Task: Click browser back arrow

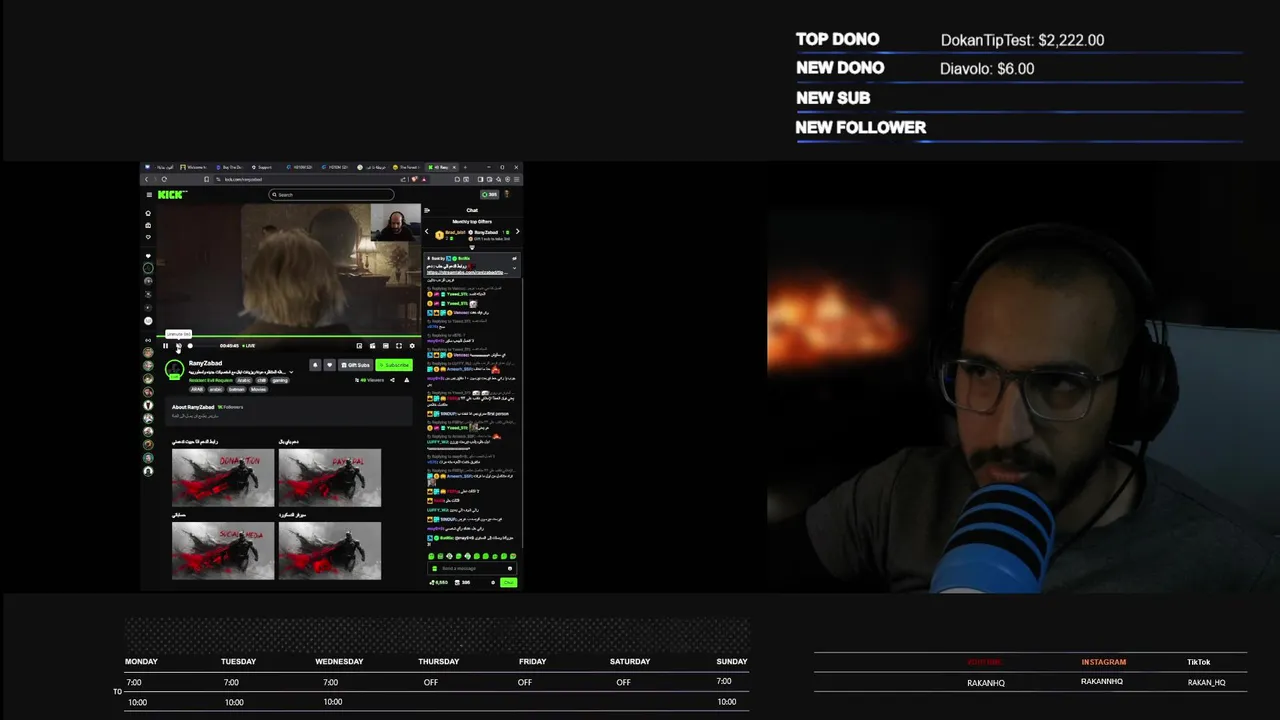Action: [146, 179]
